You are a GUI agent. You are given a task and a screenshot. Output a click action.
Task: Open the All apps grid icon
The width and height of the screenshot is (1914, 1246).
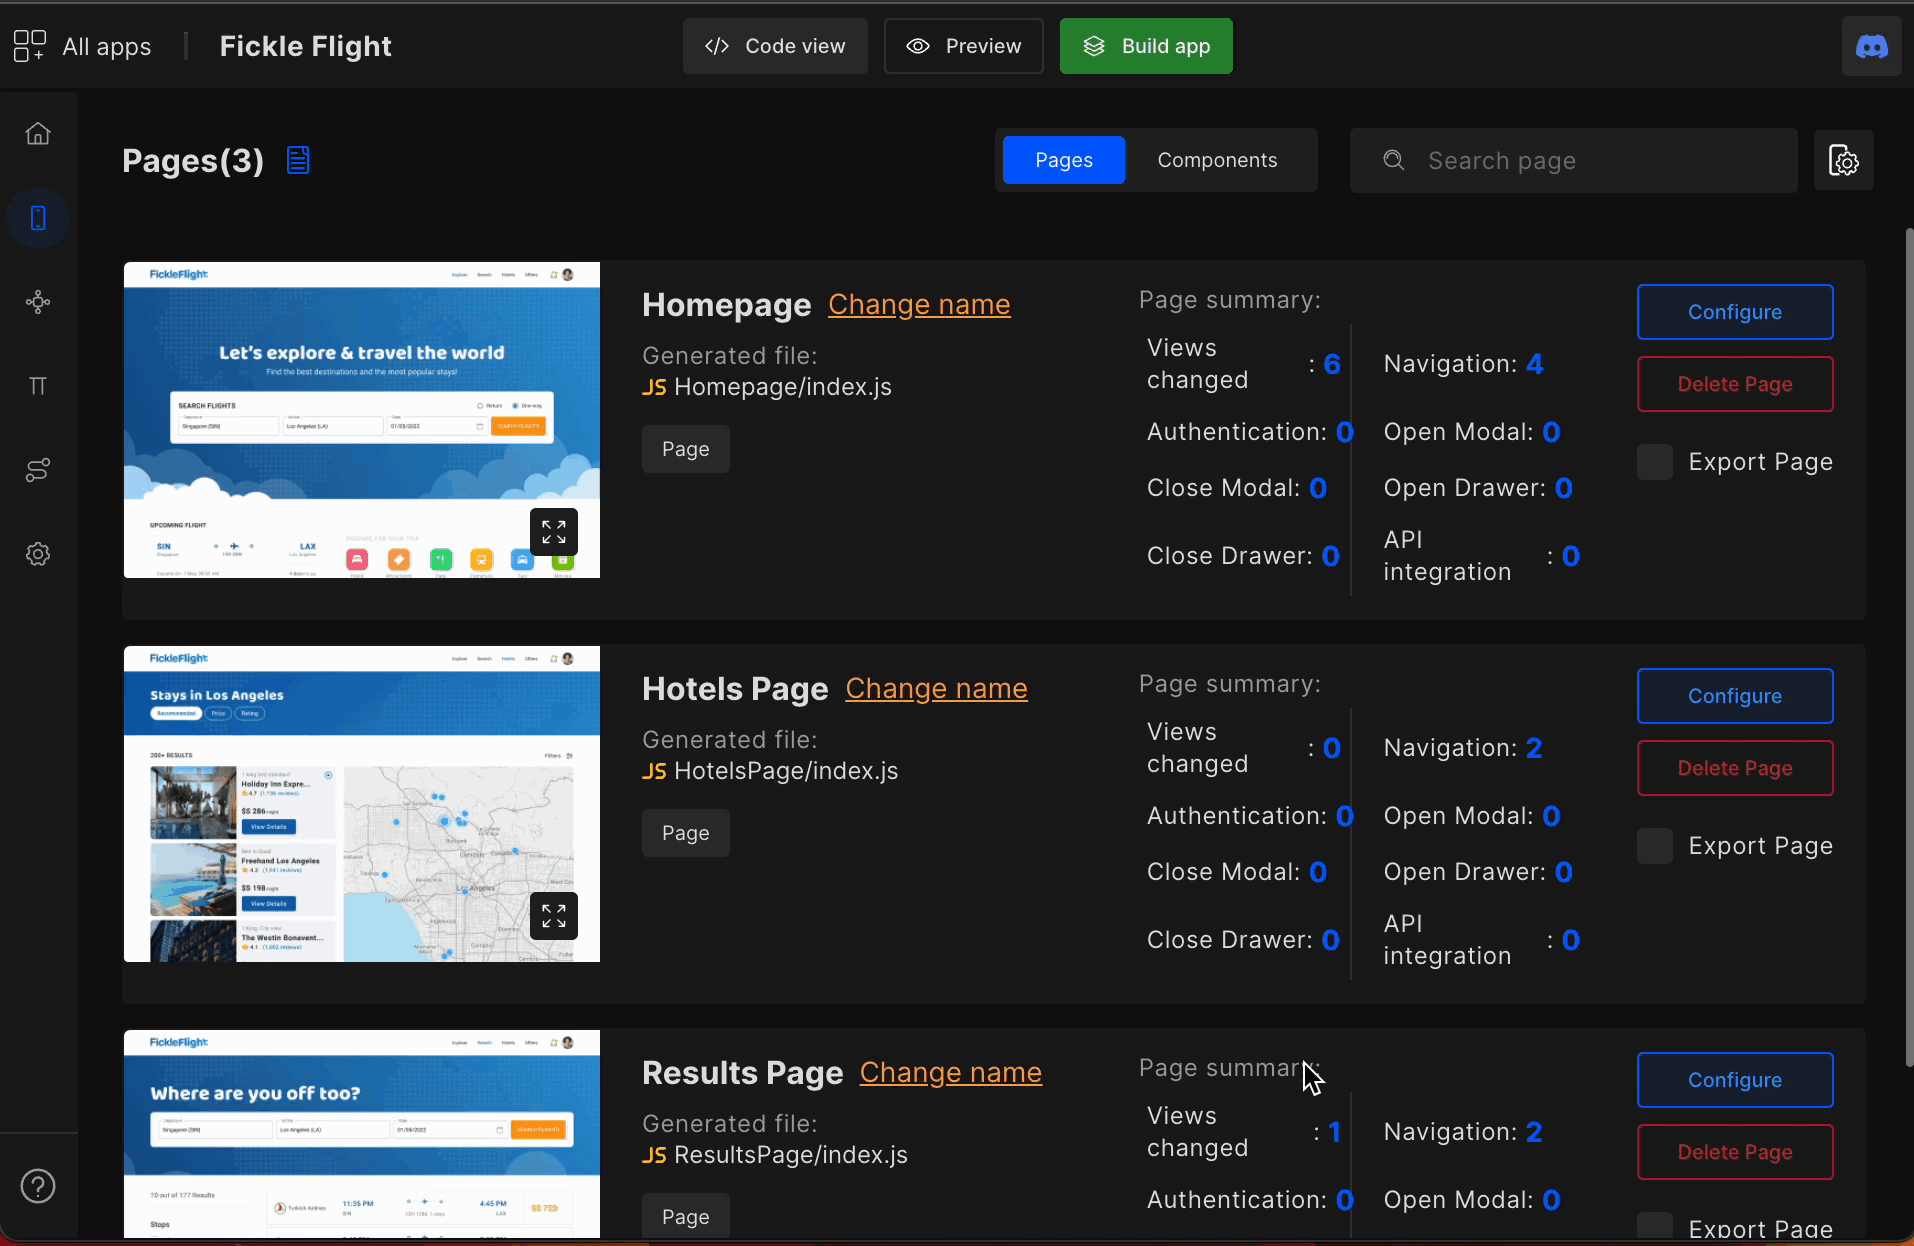(x=29, y=46)
